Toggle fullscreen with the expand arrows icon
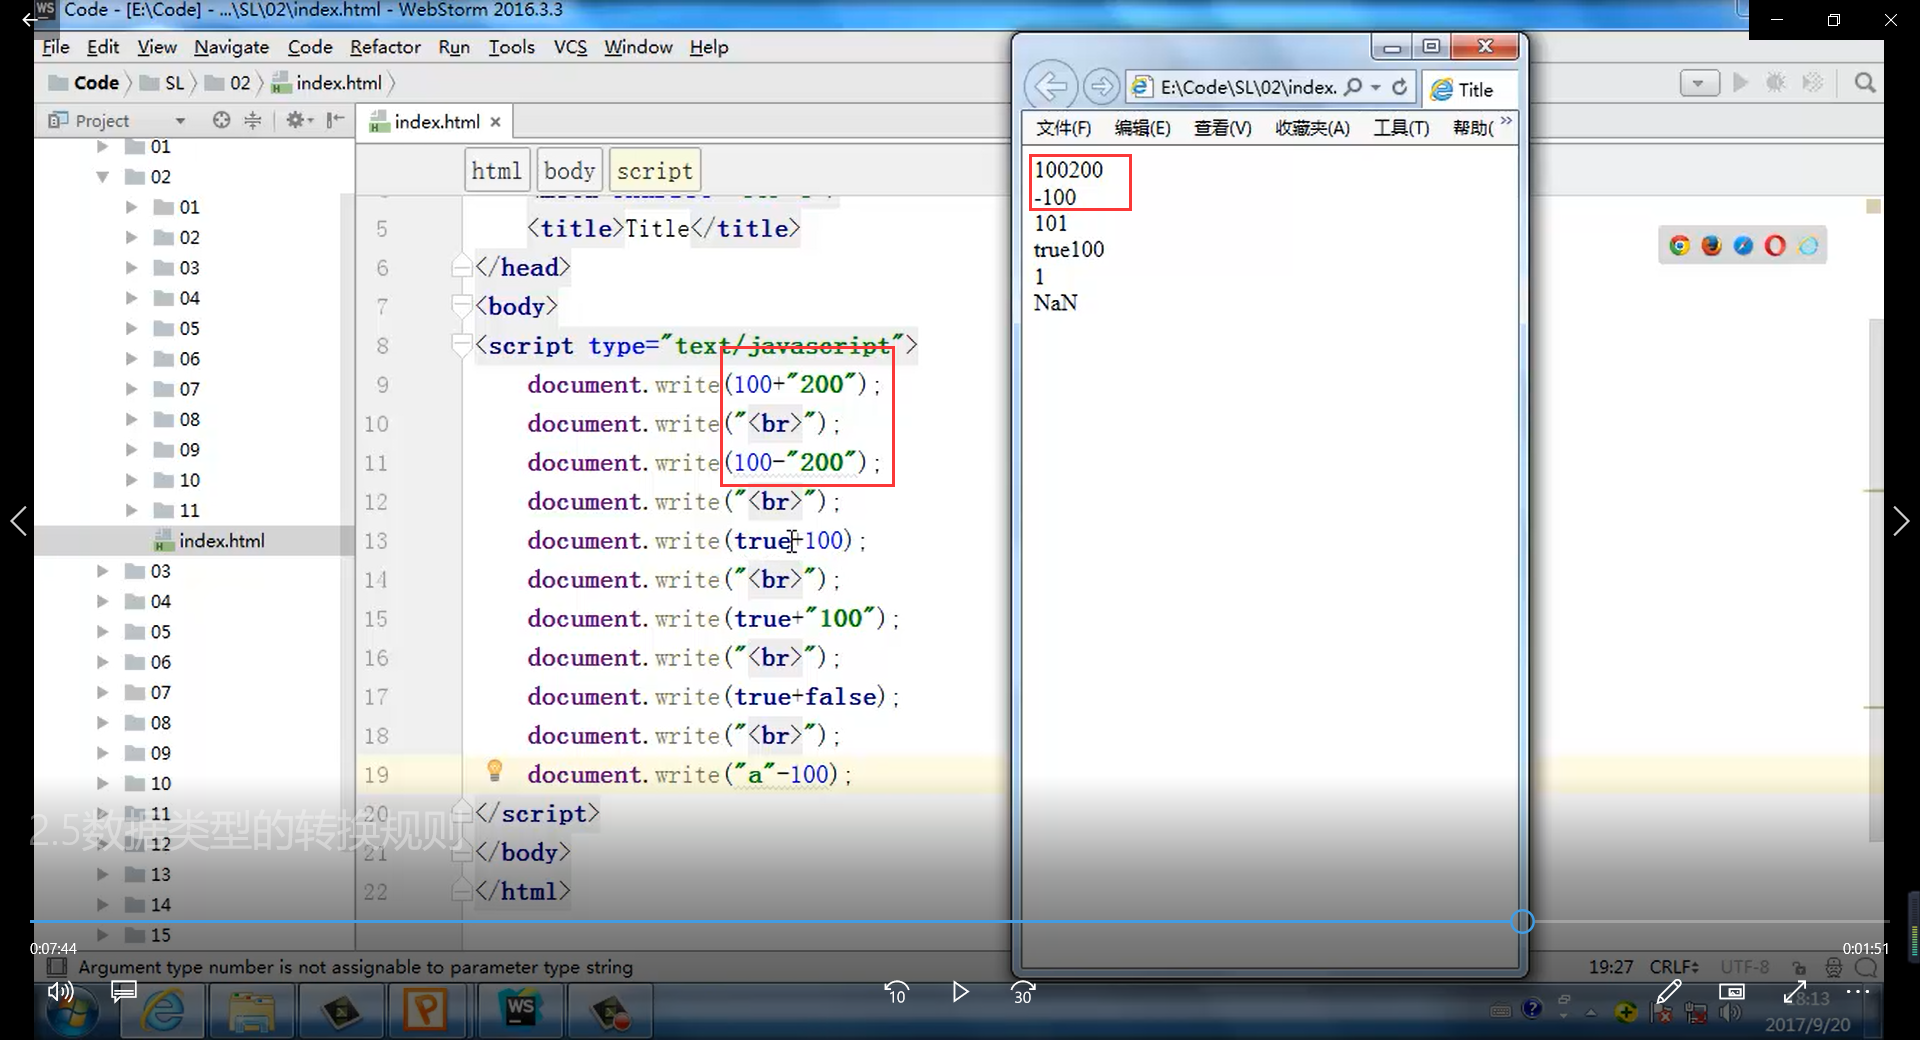This screenshot has height=1040, width=1920. (1795, 992)
